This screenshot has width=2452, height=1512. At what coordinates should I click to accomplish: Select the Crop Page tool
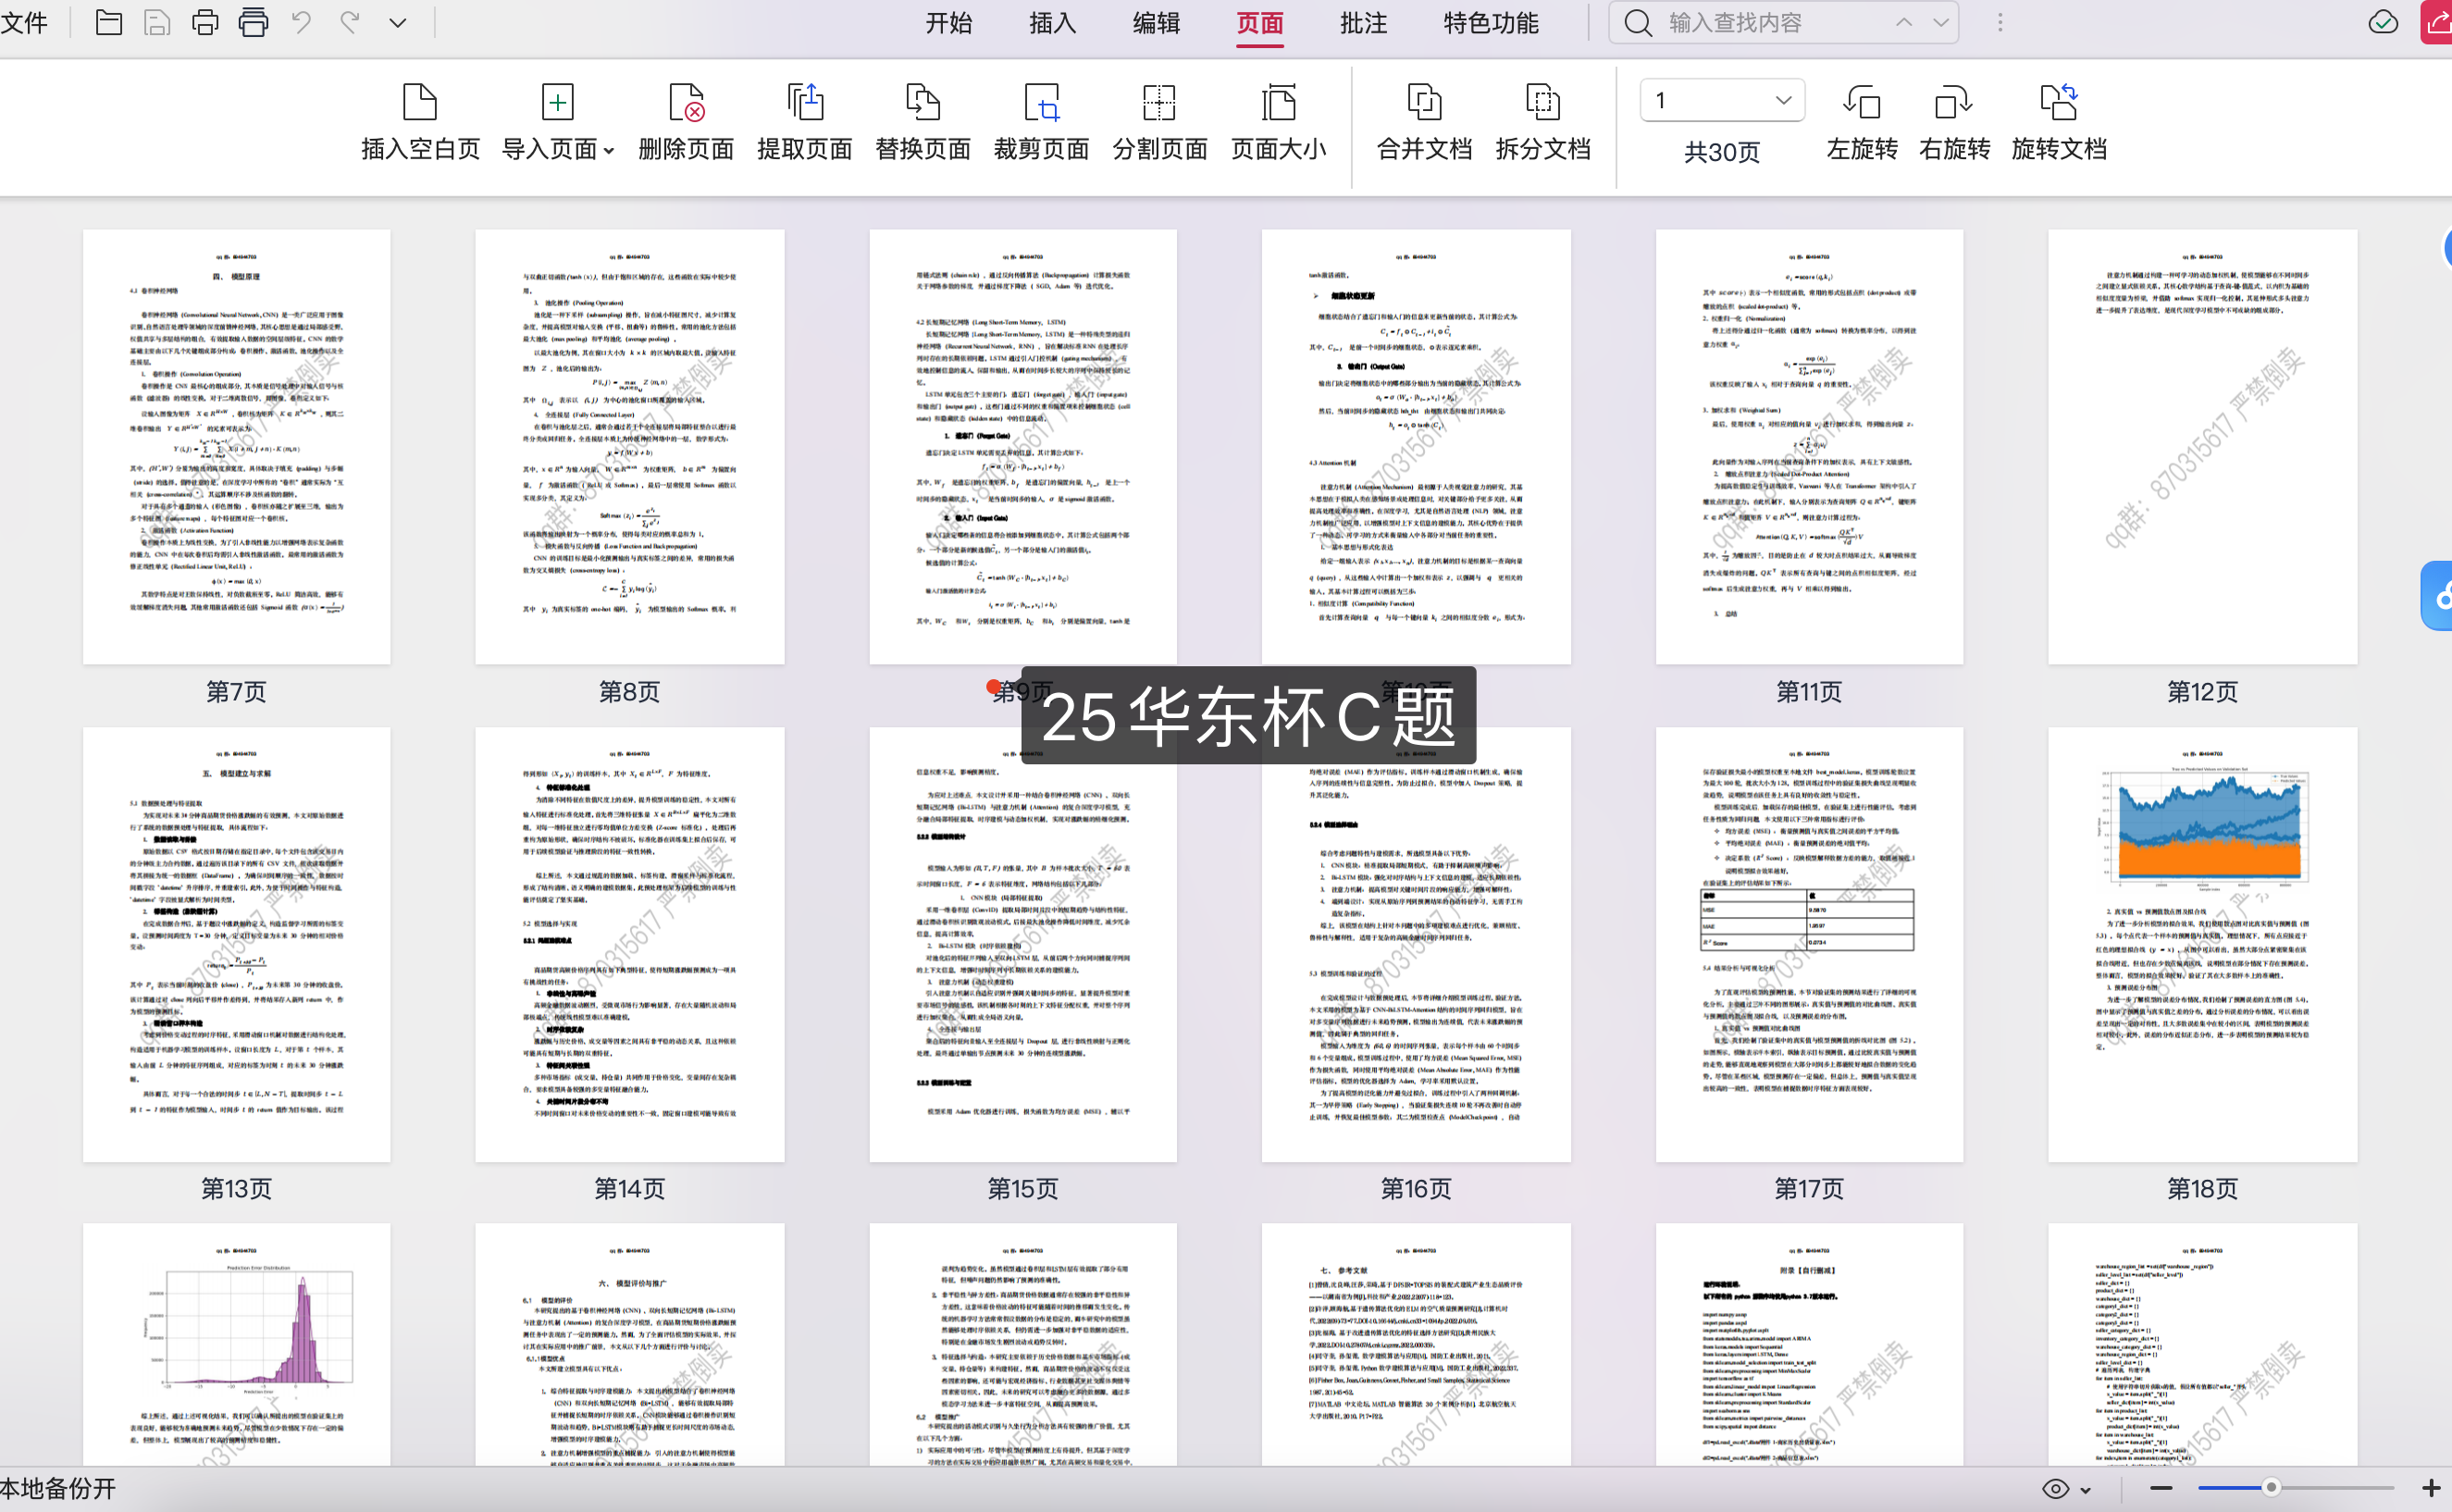tap(1041, 103)
